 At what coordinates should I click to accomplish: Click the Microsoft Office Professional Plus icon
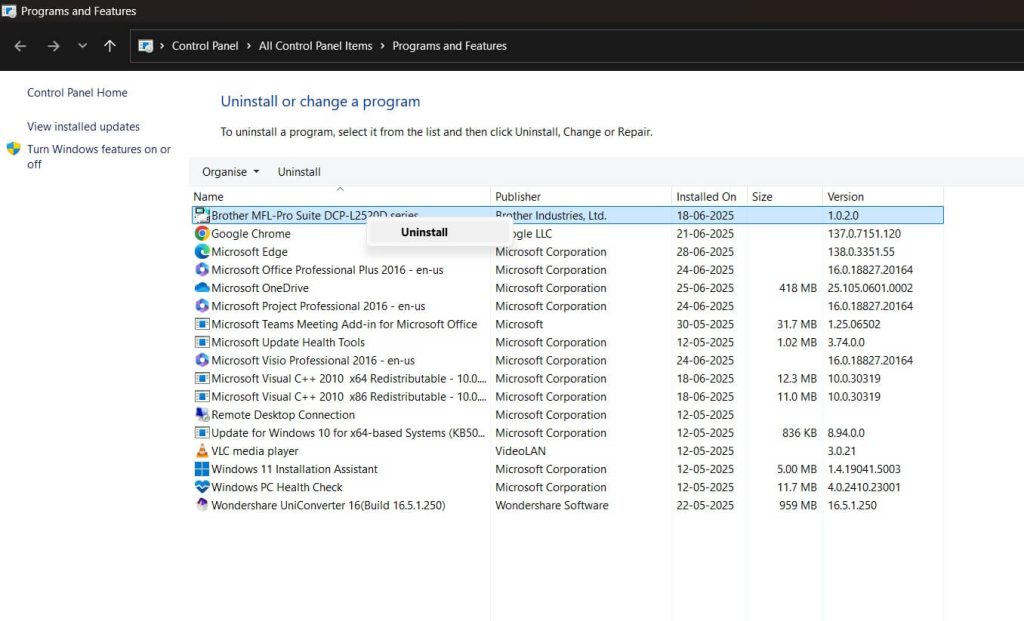click(202, 269)
